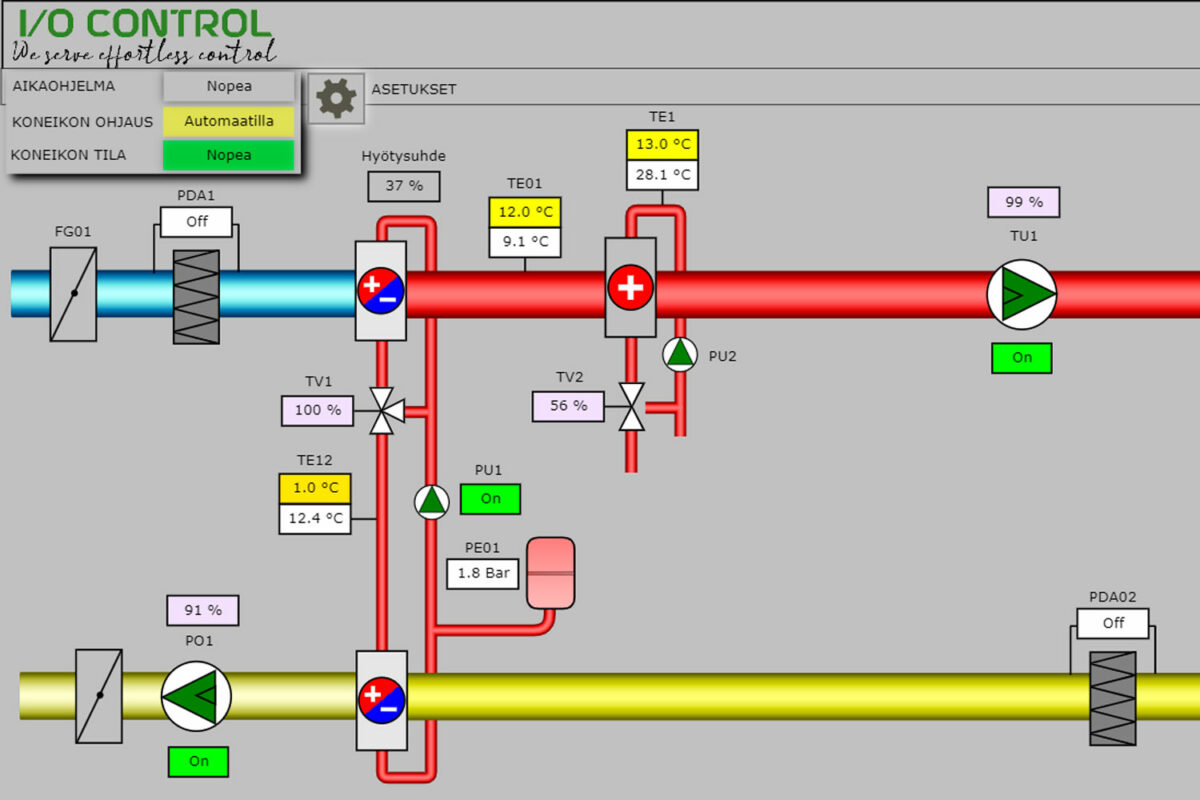Select the PE01 expansion vessel icon

point(550,573)
